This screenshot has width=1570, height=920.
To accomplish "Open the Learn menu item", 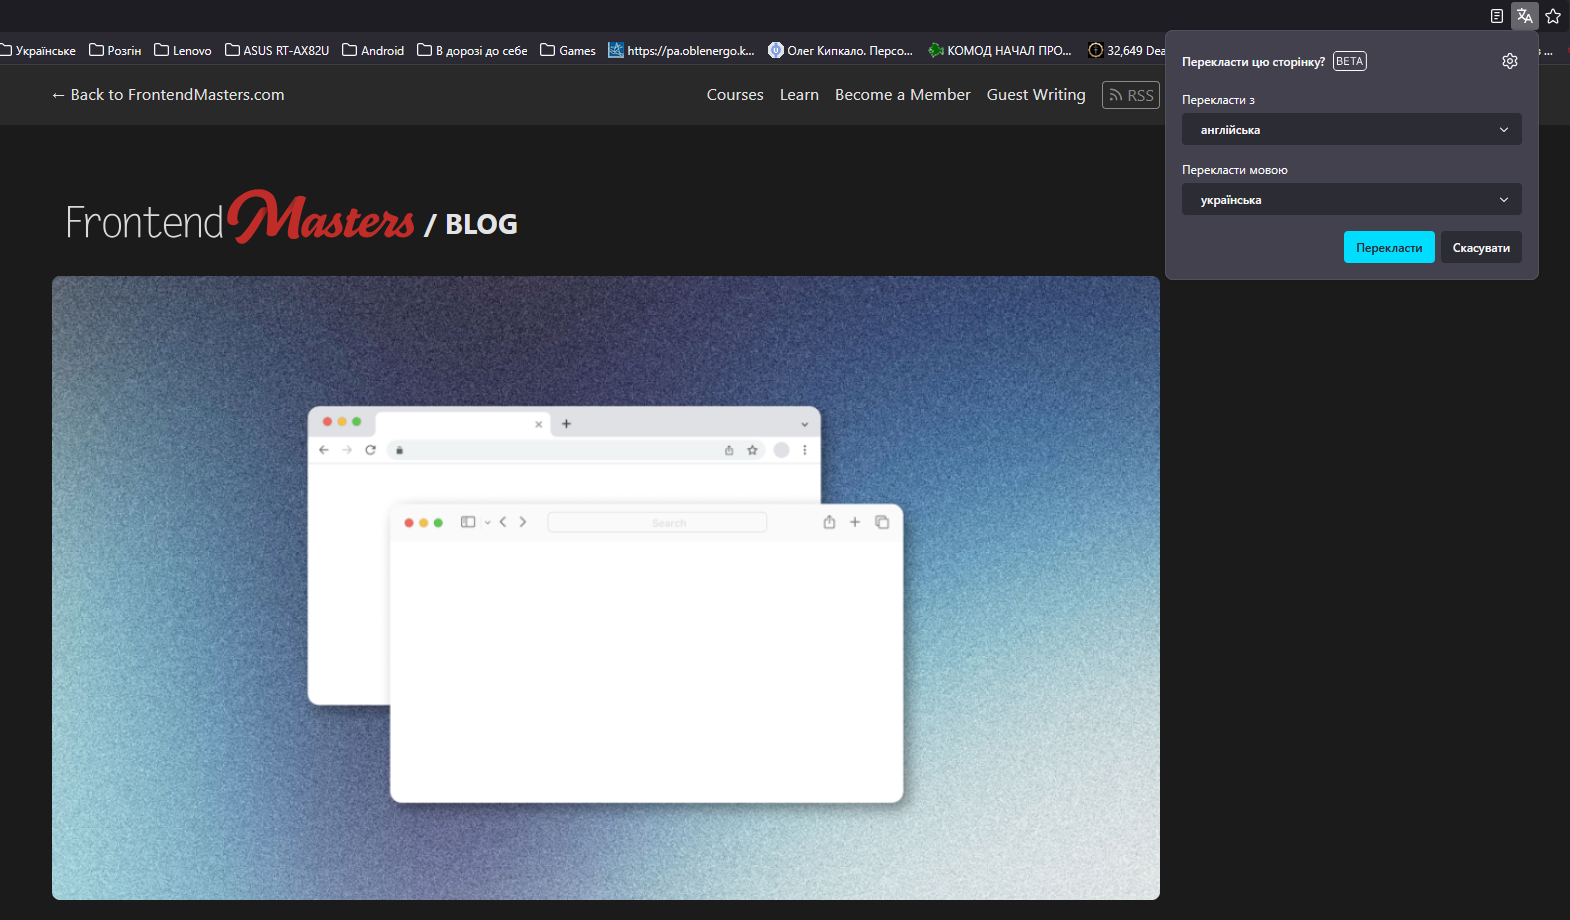I will 799,95.
